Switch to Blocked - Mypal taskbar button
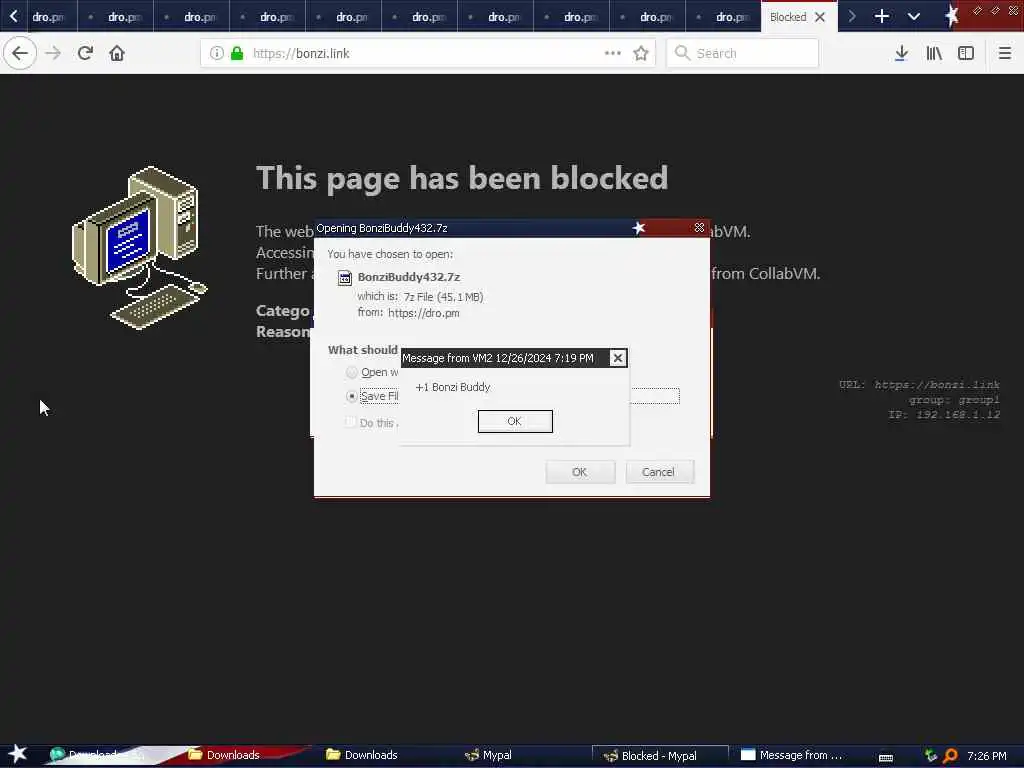This screenshot has height=768, width=1024. [660, 756]
